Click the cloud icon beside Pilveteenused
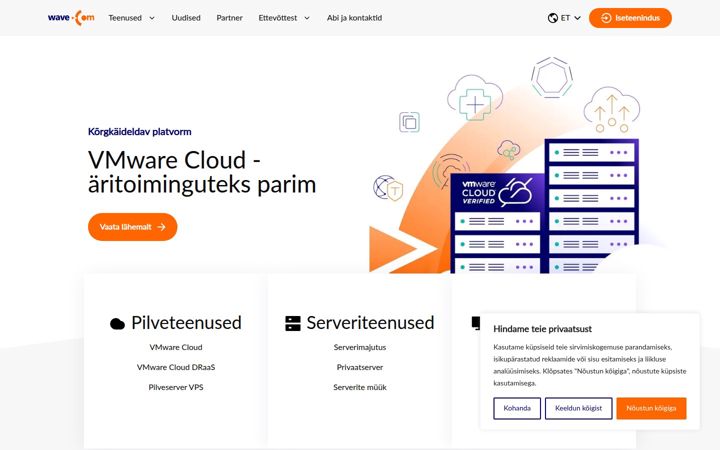 pyautogui.click(x=118, y=324)
